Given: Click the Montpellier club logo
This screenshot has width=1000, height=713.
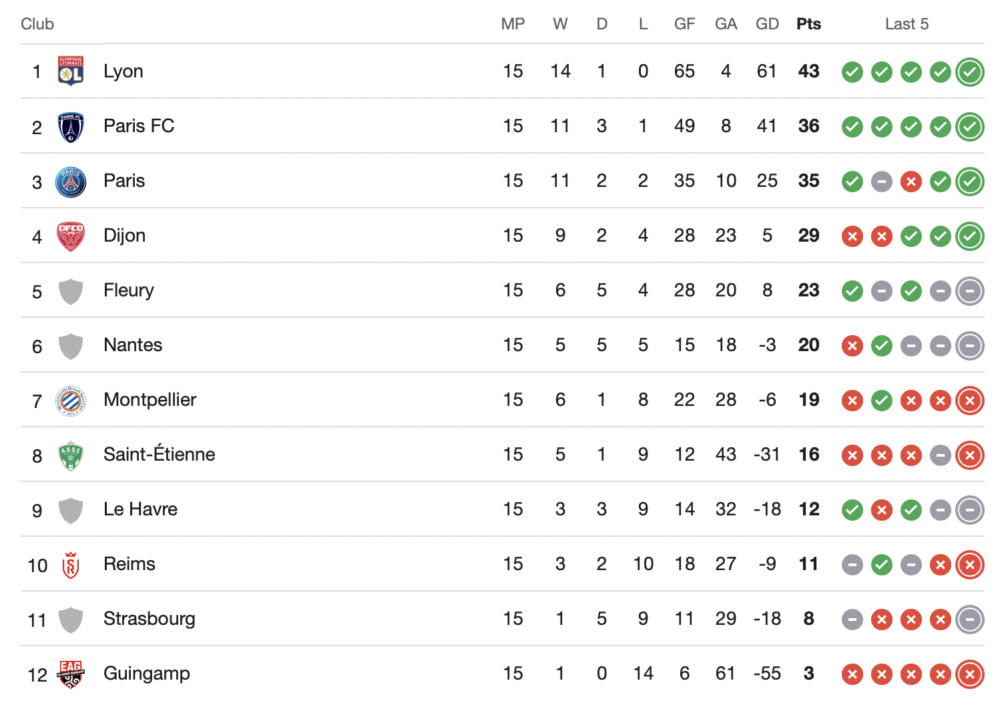Looking at the screenshot, I should click(70, 400).
